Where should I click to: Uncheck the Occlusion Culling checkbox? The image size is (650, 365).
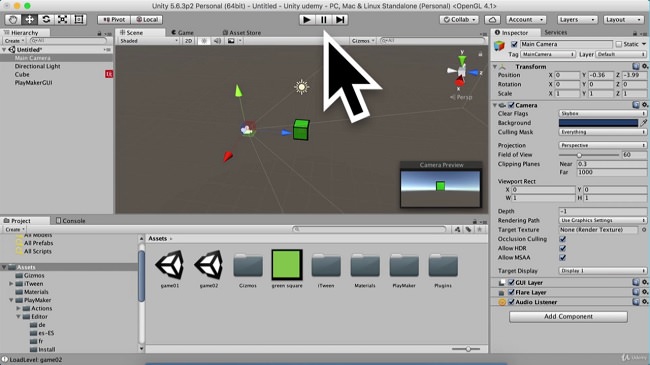pyautogui.click(x=563, y=239)
